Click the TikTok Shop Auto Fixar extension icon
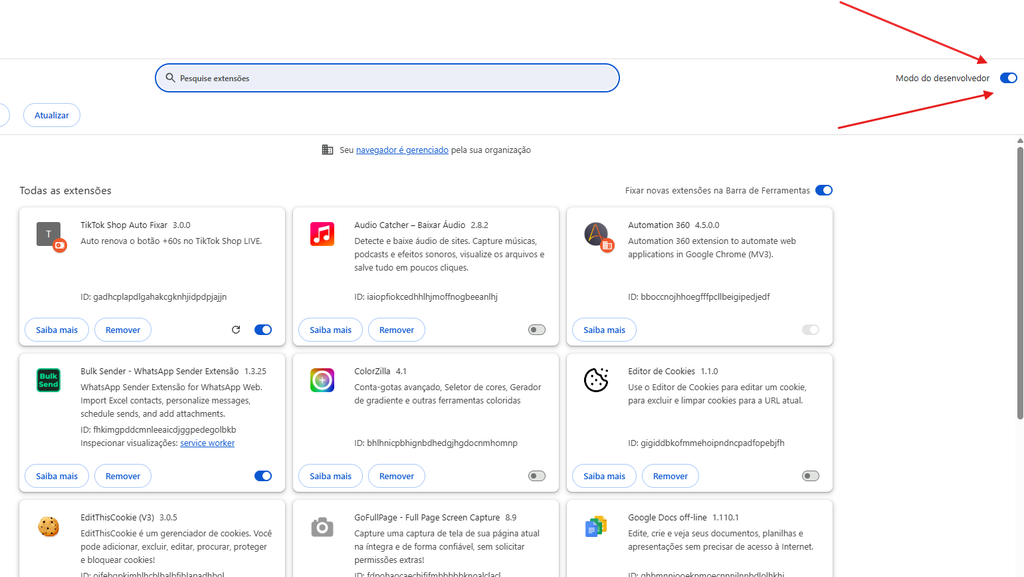Viewport: 1024px width, 577px height. coord(50,236)
